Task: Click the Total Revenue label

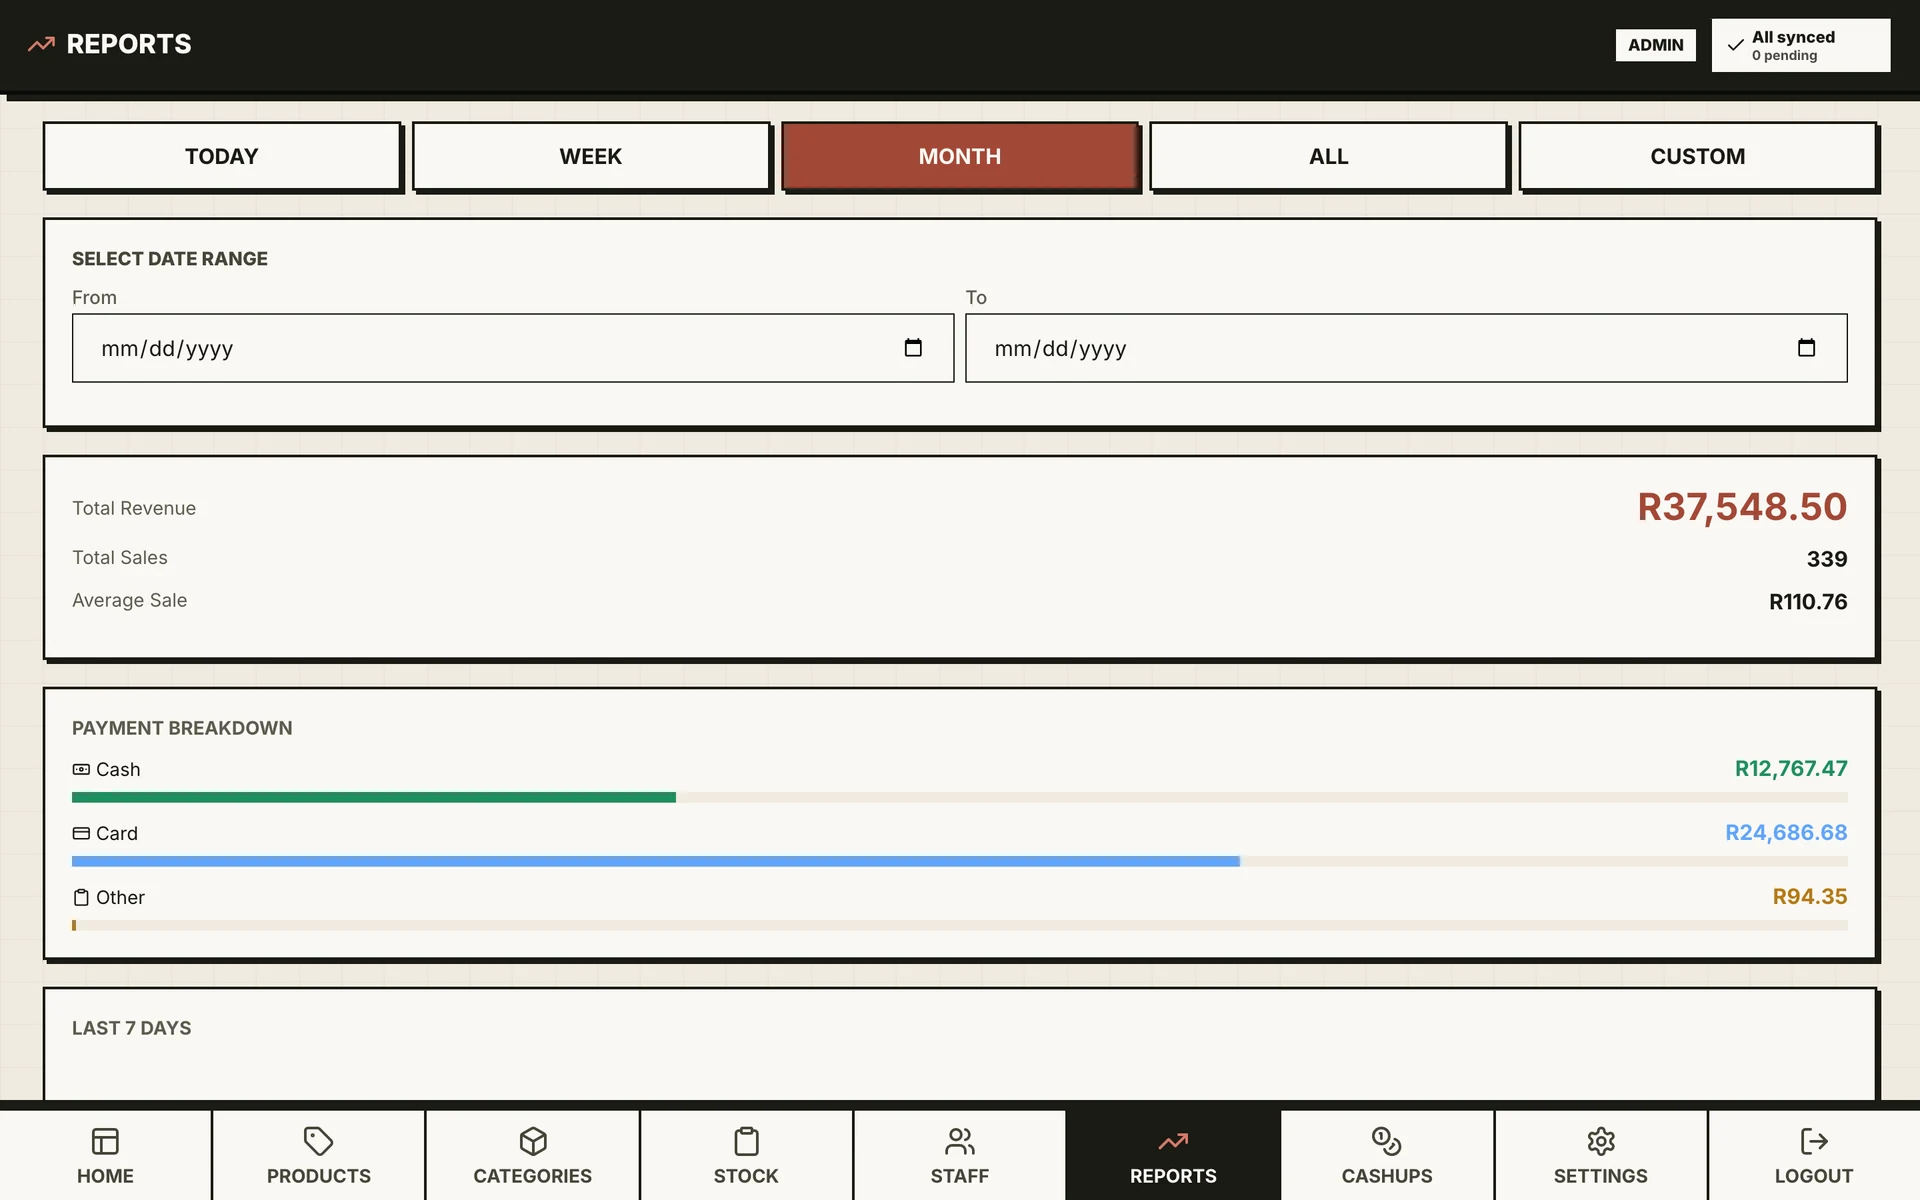Action: pyautogui.click(x=134, y=508)
